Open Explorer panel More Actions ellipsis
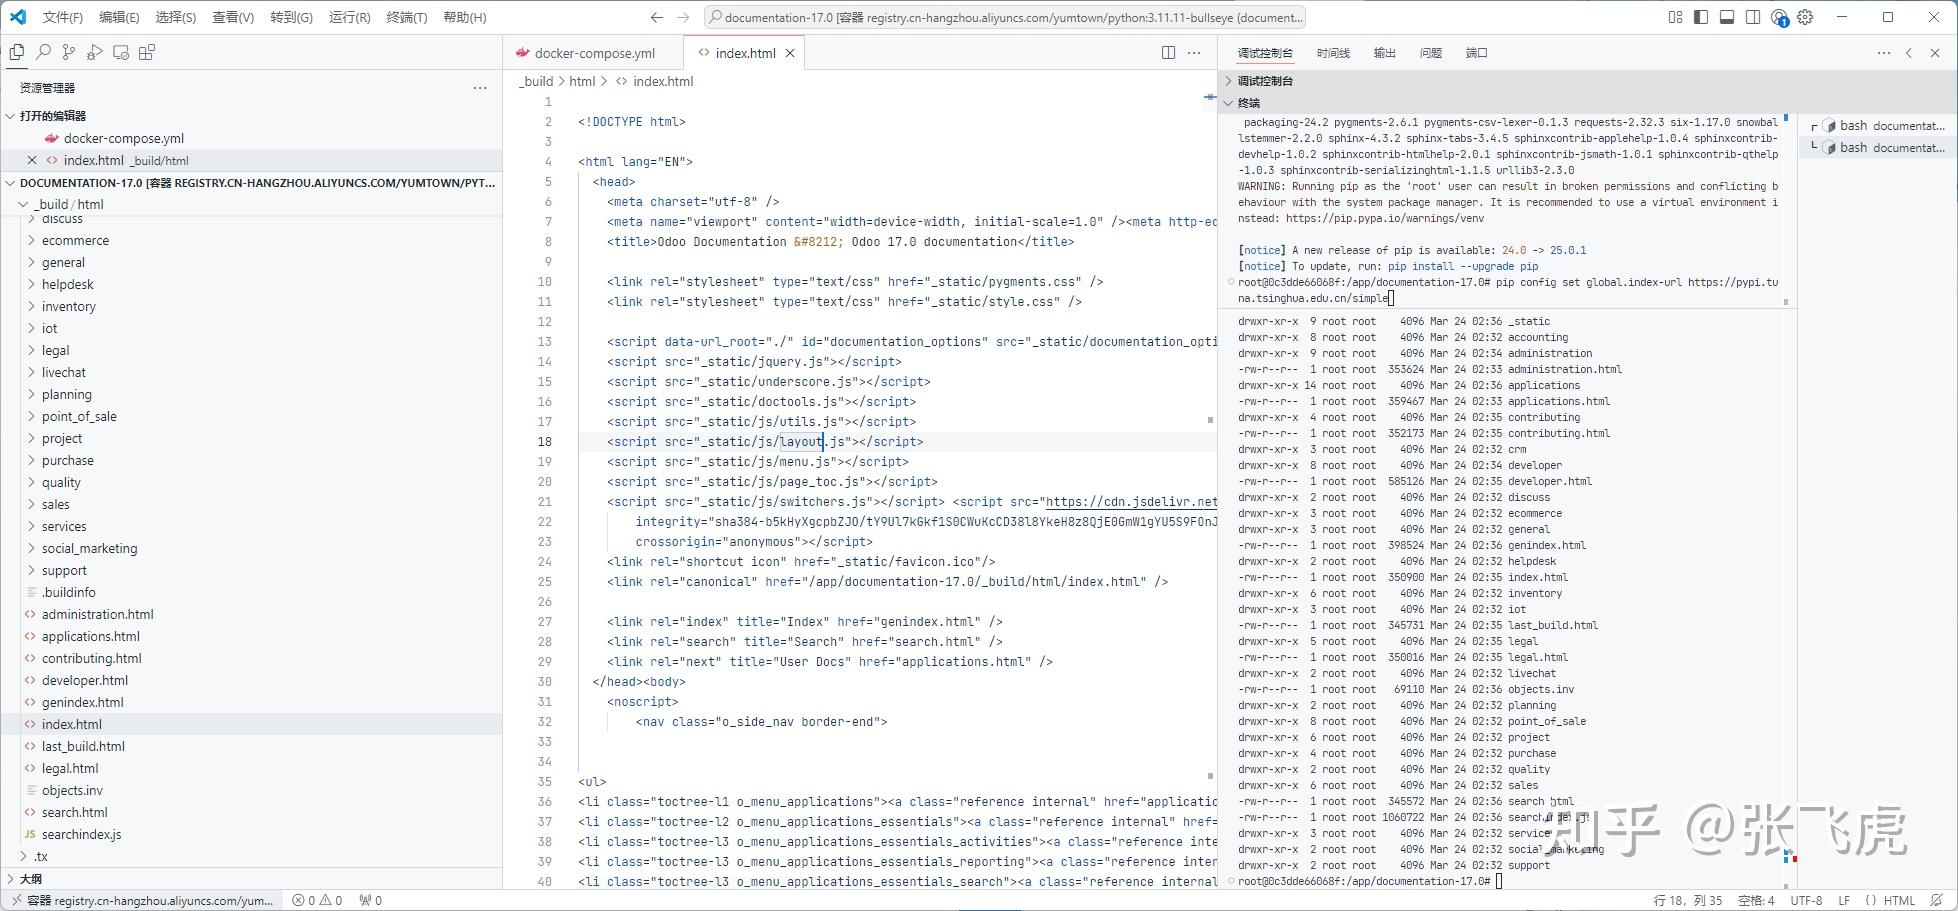Viewport: 1958px width, 911px height. [x=480, y=88]
